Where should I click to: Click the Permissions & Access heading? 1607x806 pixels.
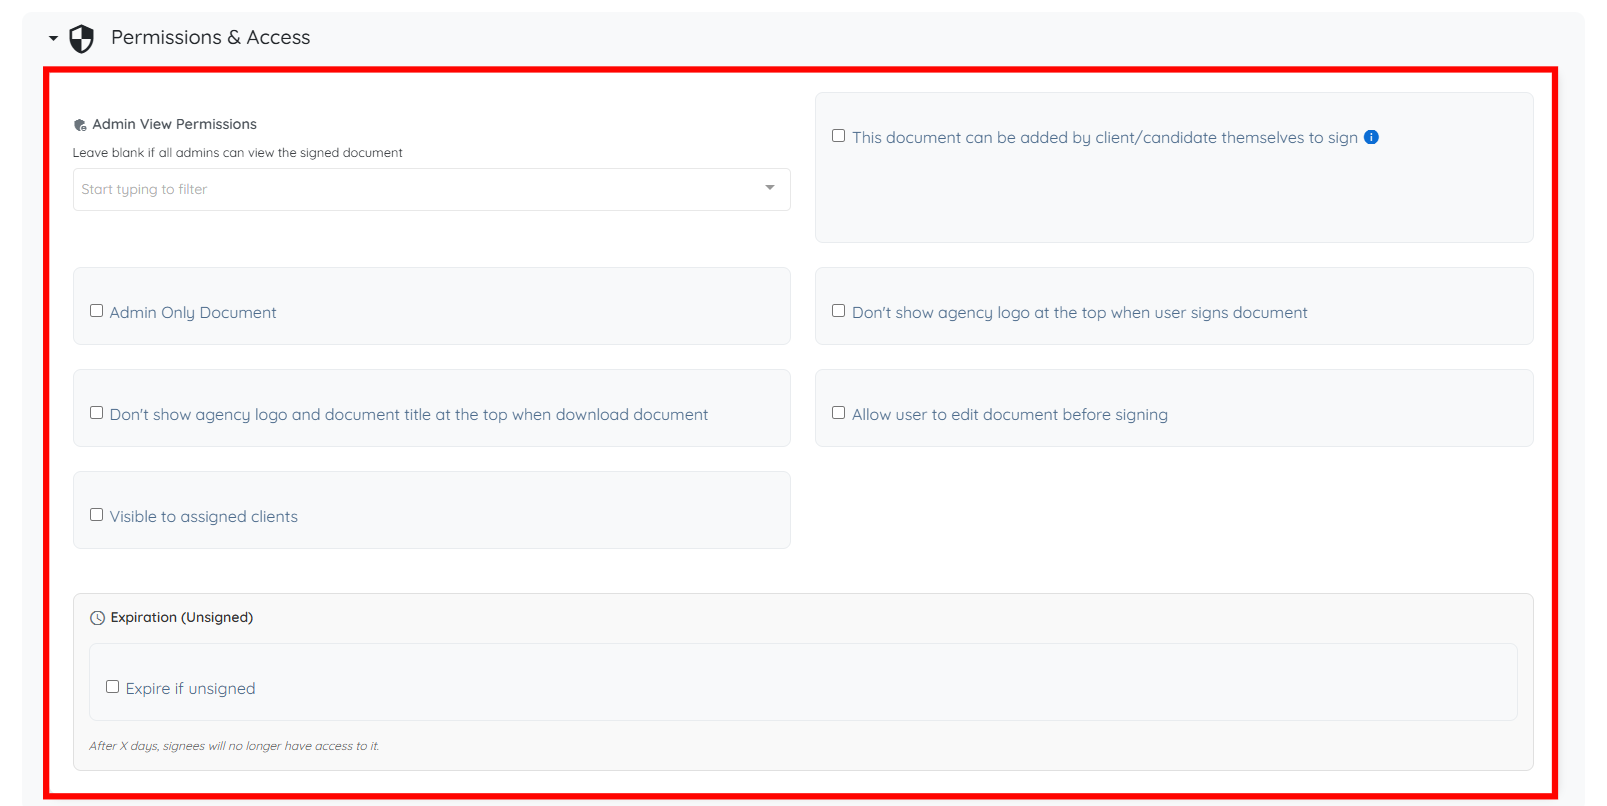211,37
